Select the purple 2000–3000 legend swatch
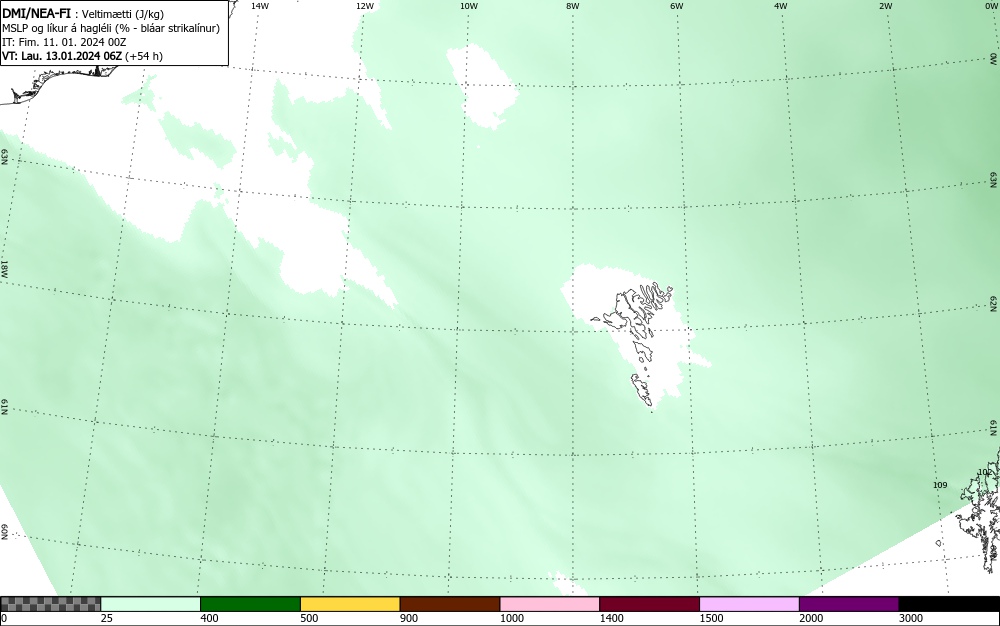The image size is (1000, 626). [849, 604]
